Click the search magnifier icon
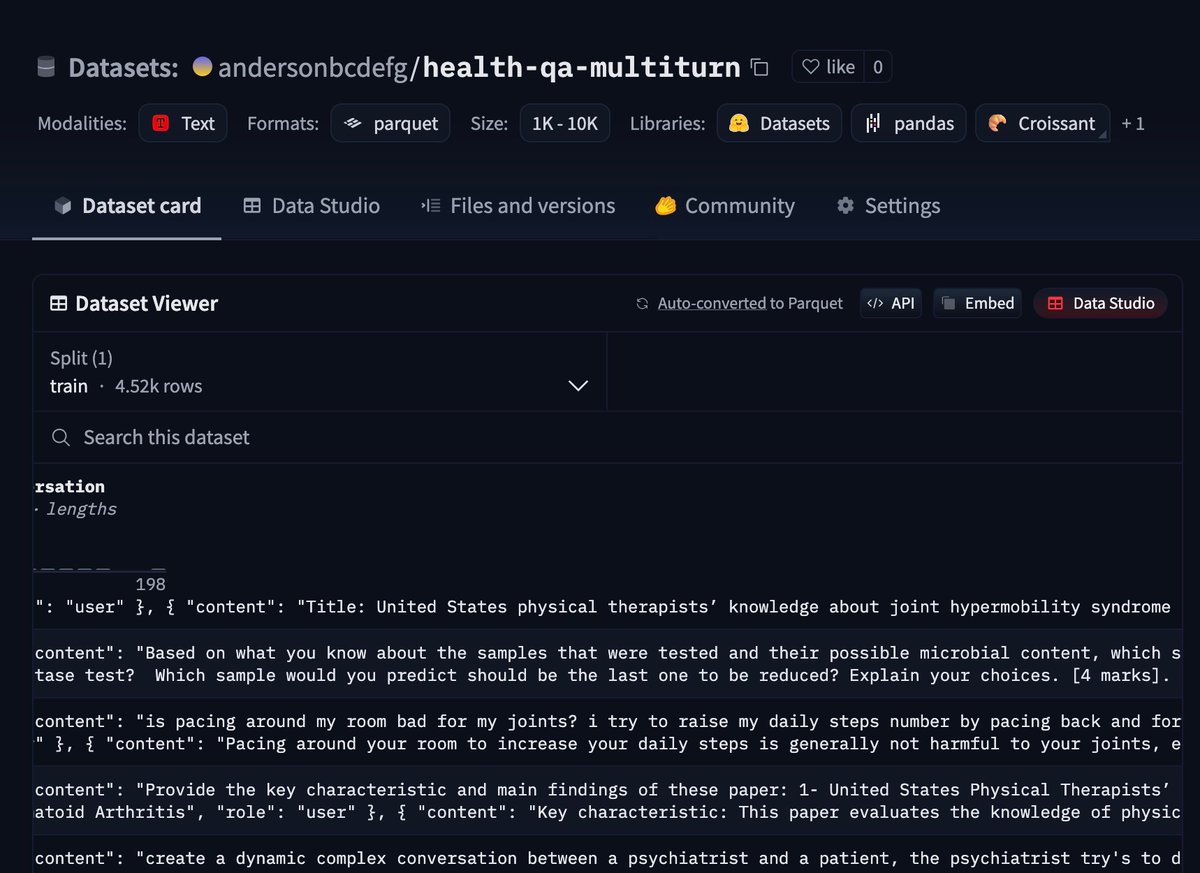 click(x=60, y=437)
